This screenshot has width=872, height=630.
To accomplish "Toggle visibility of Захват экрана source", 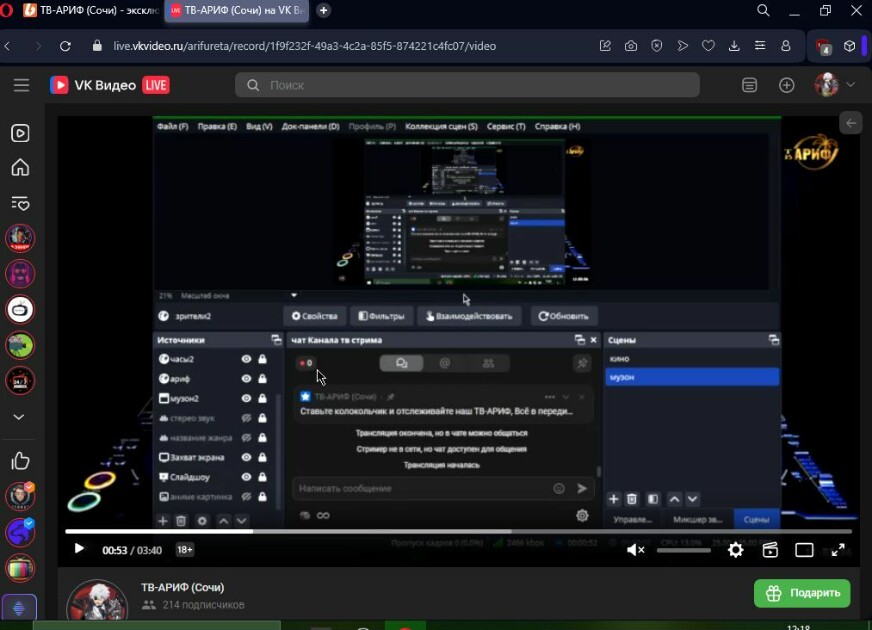I will (x=246, y=457).
